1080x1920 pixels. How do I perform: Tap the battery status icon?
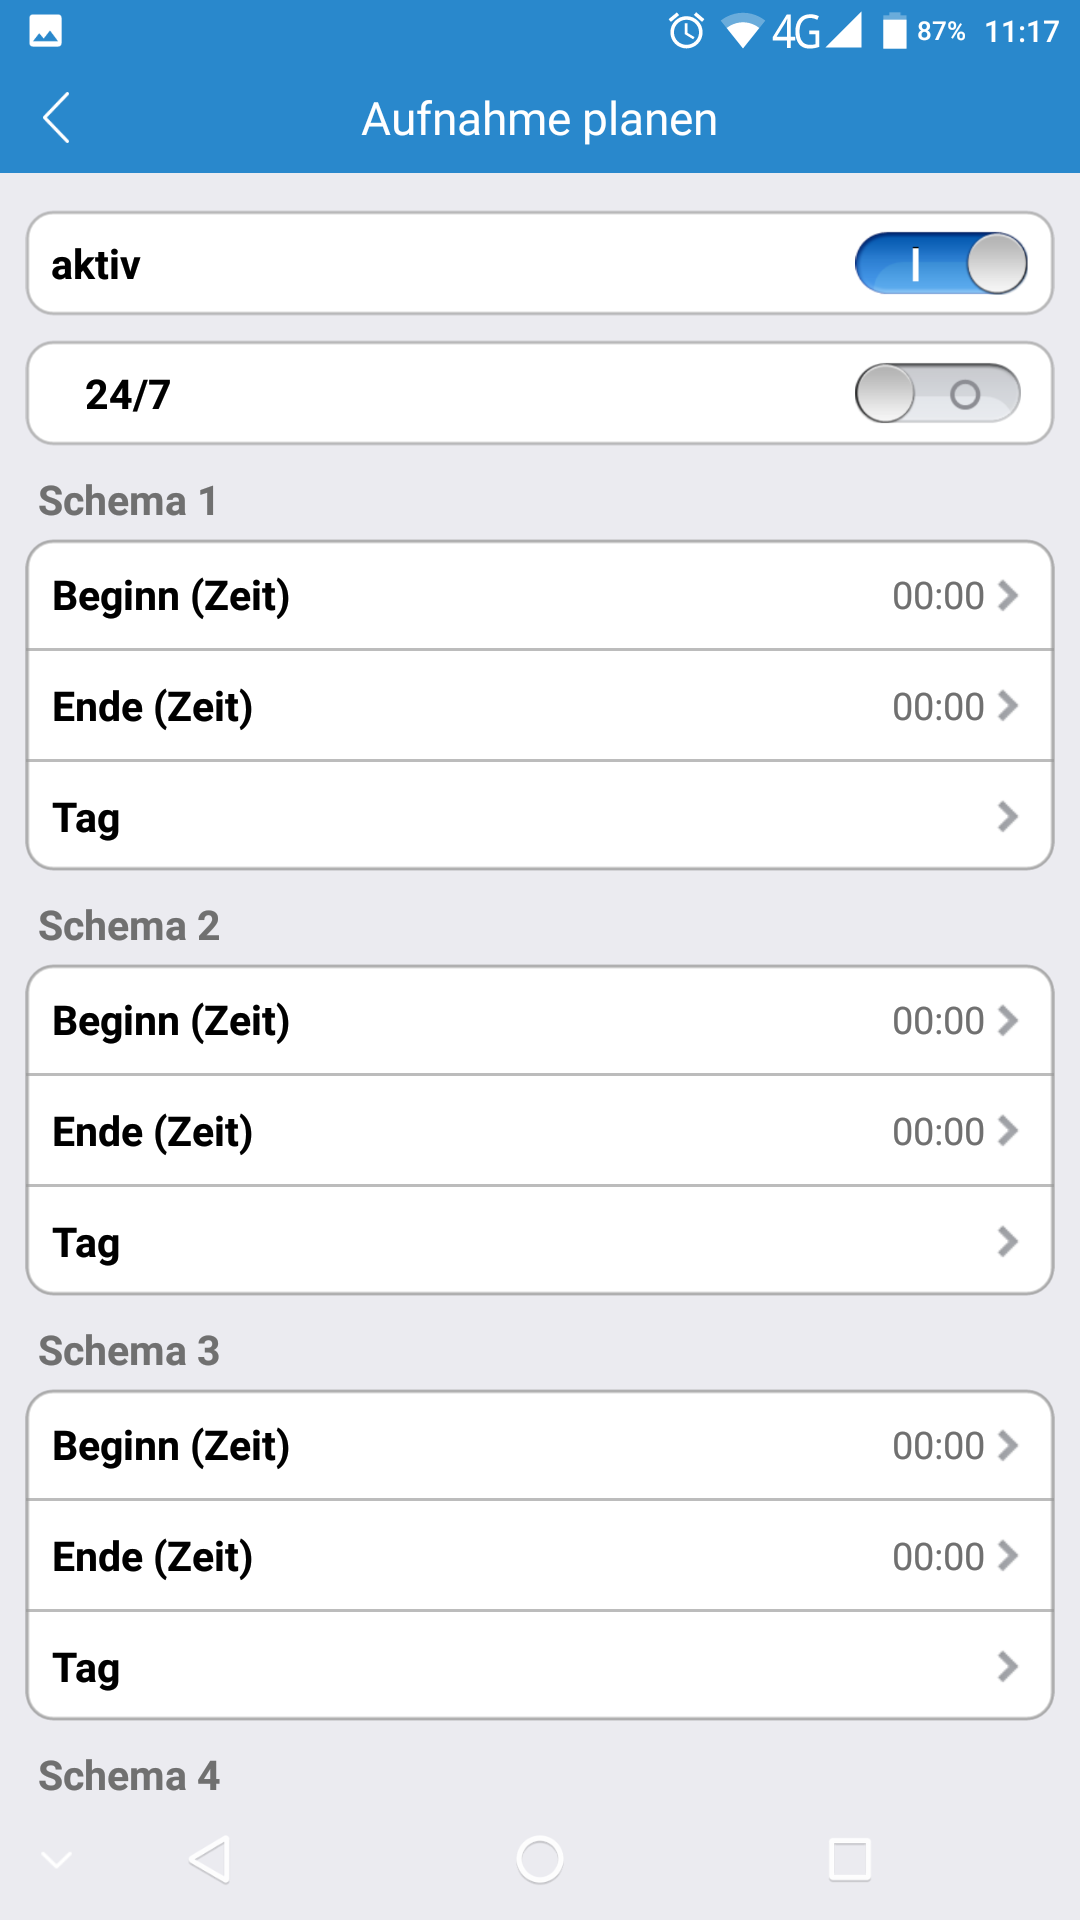click(x=894, y=31)
